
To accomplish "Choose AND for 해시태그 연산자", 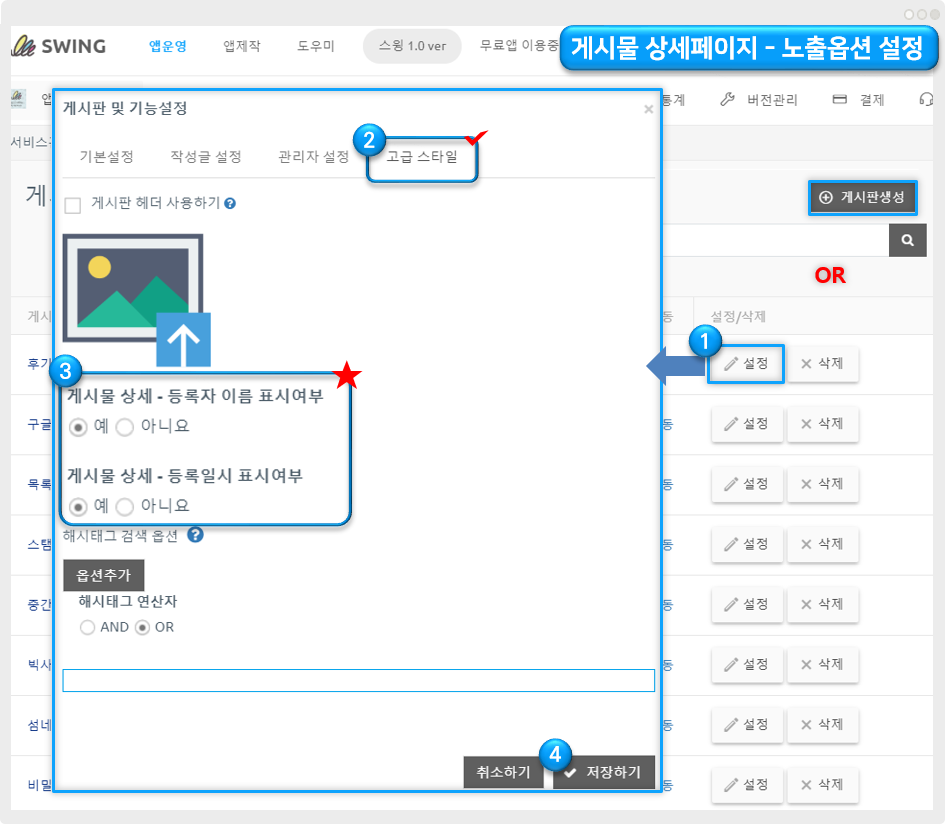I will pos(88,628).
